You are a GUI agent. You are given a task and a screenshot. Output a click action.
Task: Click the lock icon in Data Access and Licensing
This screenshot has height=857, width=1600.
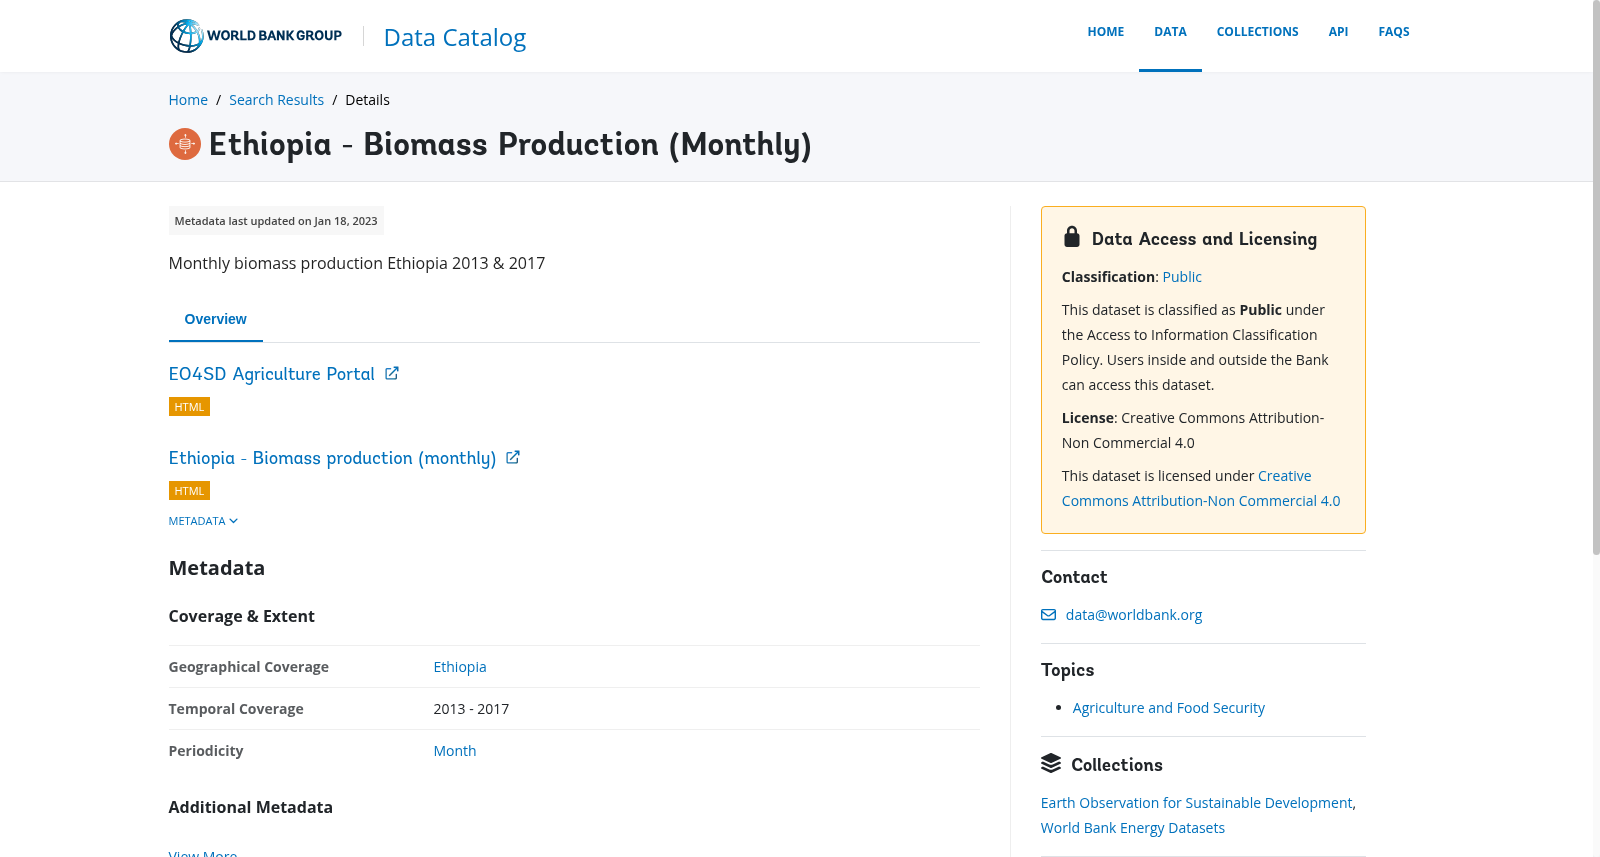[x=1072, y=237]
